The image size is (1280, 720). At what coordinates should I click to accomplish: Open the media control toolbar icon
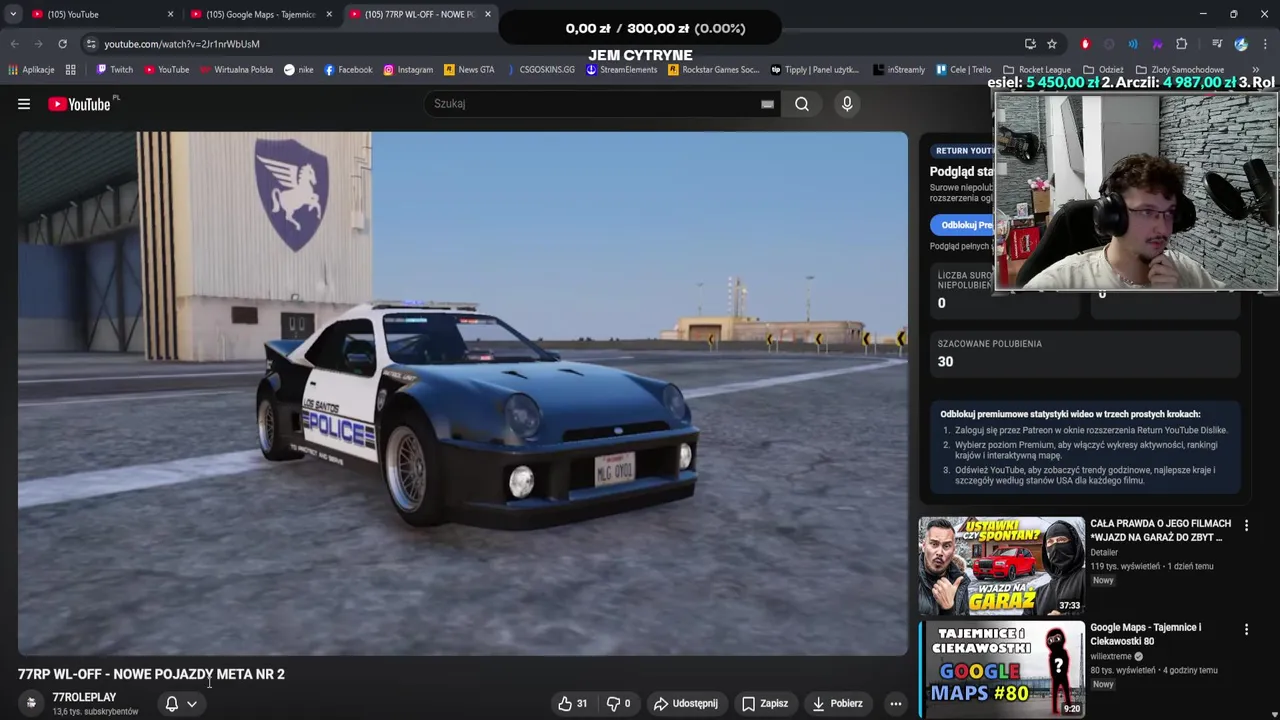(x=1217, y=44)
